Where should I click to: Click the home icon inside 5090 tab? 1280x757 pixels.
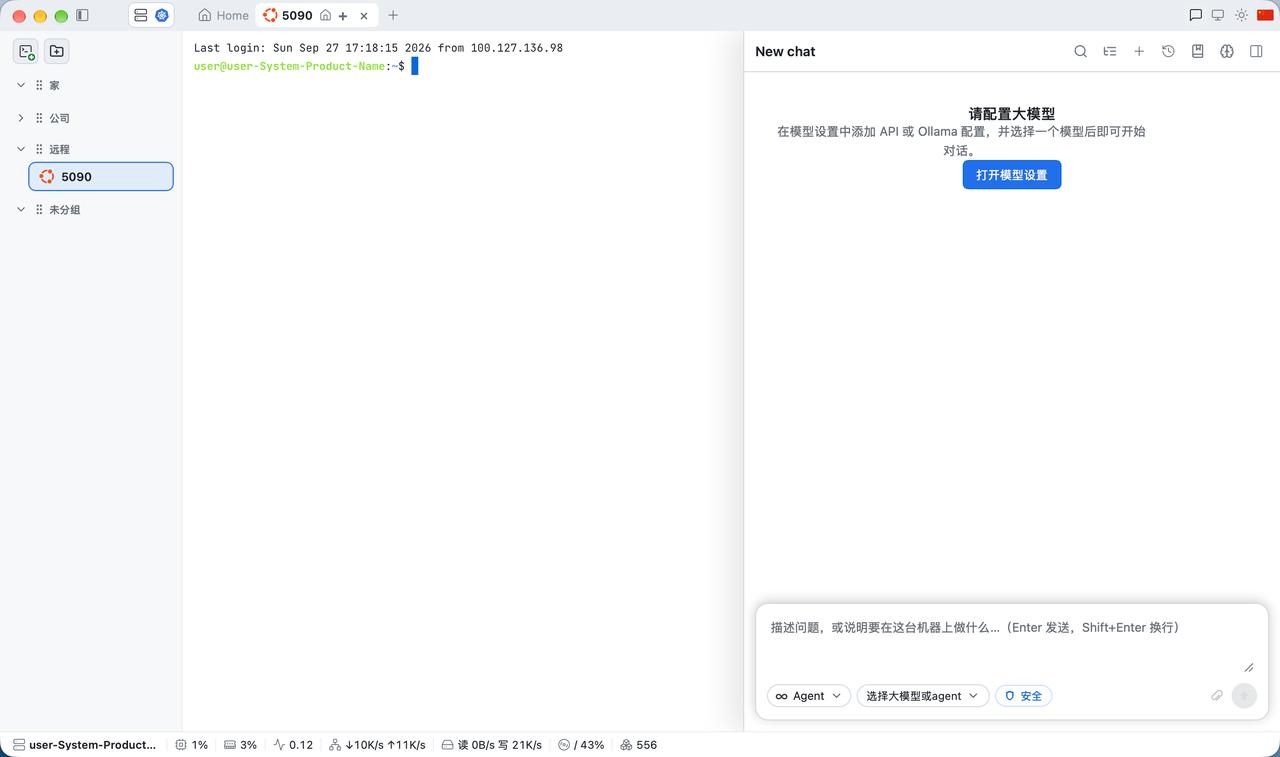coord(325,15)
